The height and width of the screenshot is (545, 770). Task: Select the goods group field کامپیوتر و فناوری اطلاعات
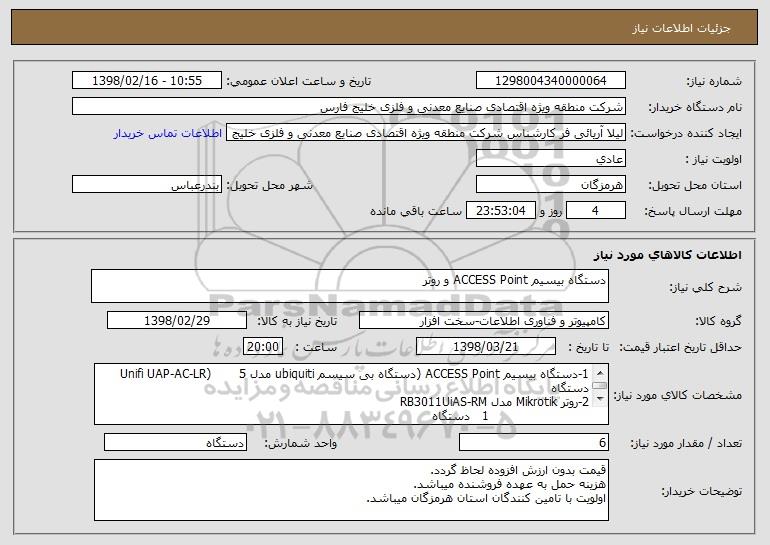point(484,321)
